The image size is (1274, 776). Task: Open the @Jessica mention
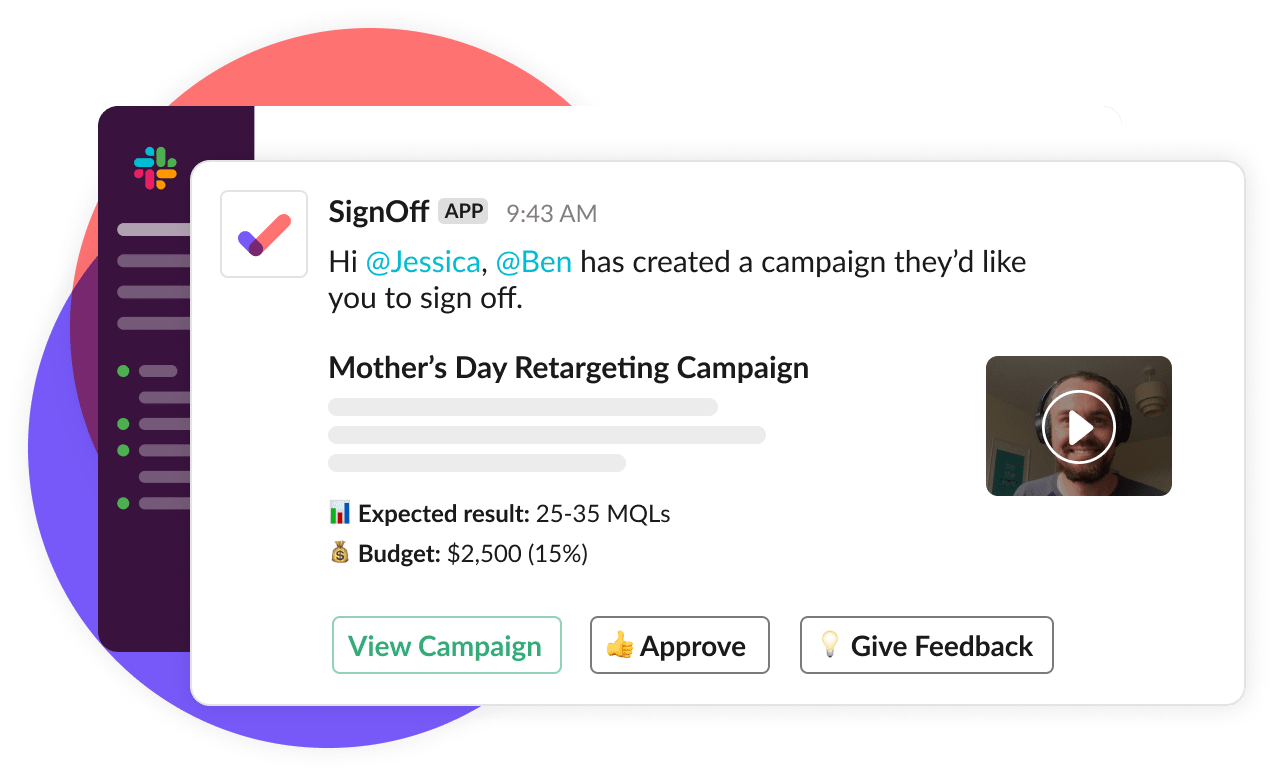point(422,262)
